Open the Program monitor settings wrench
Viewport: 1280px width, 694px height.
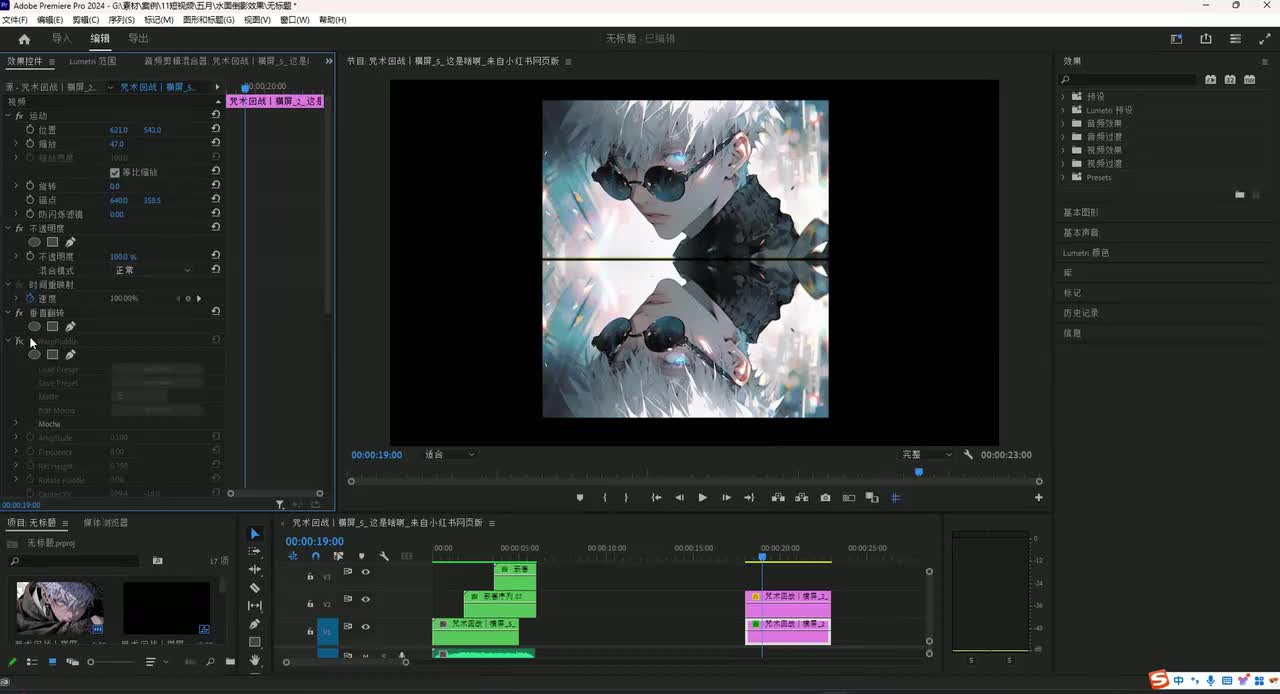968,455
